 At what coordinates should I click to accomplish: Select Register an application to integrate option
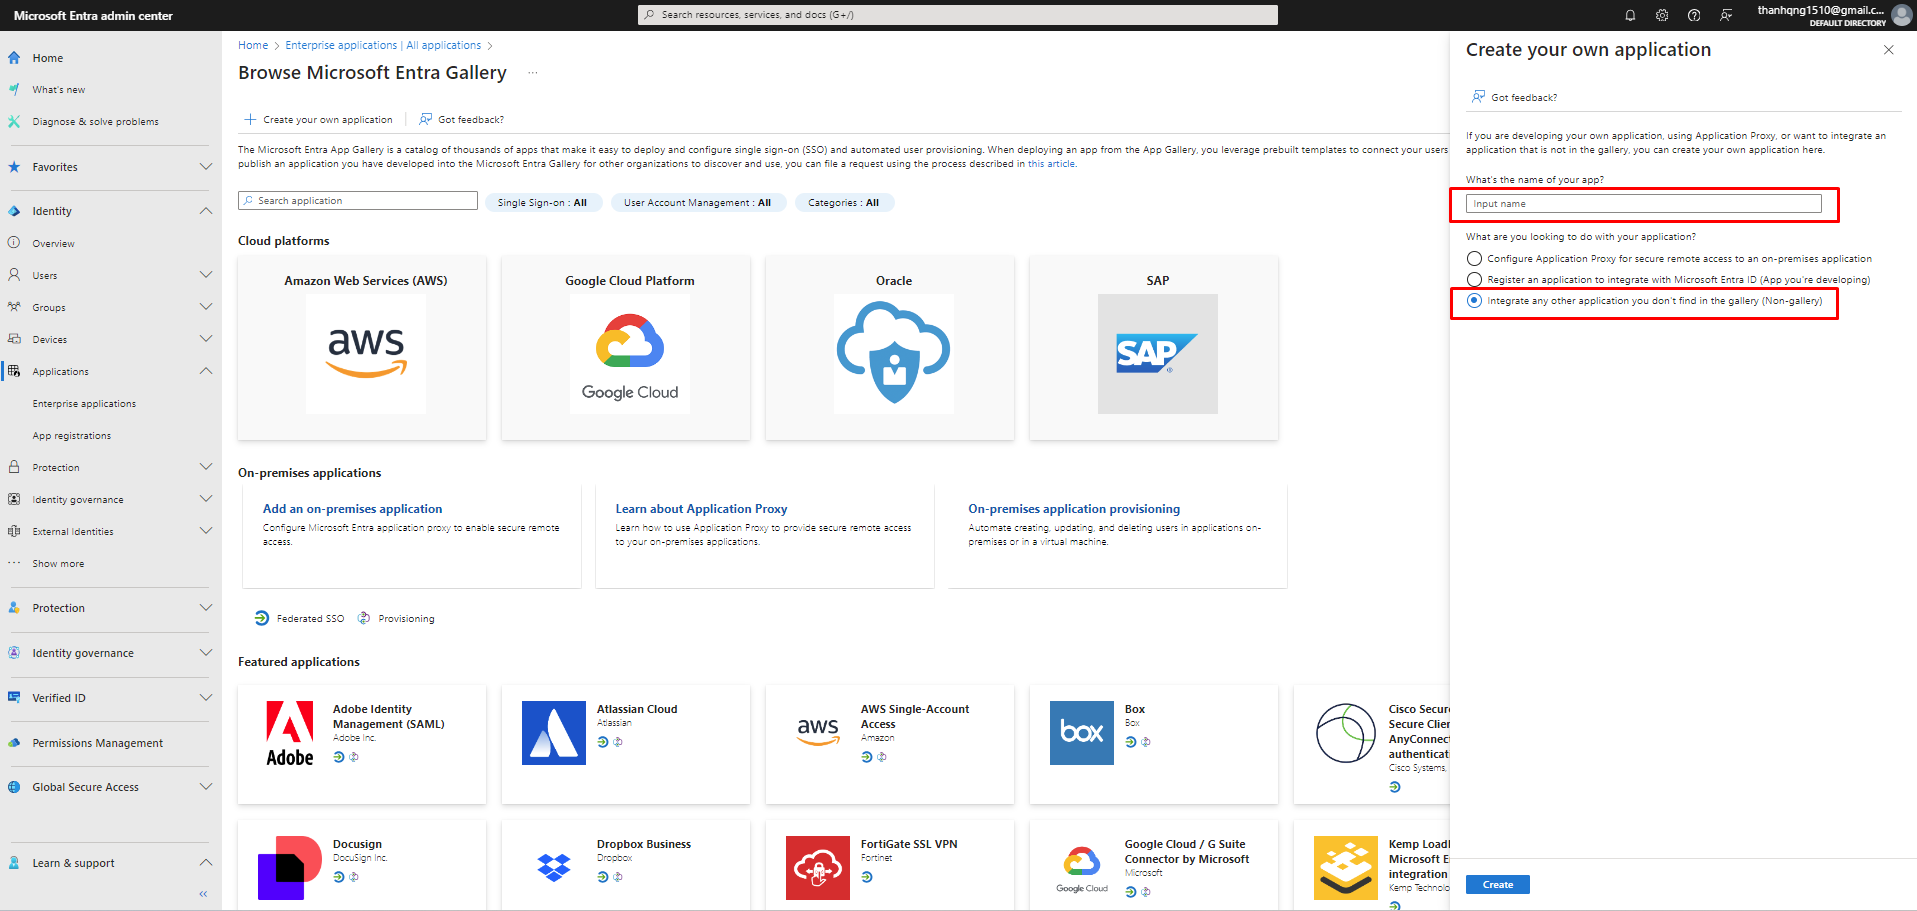pyautogui.click(x=1474, y=280)
